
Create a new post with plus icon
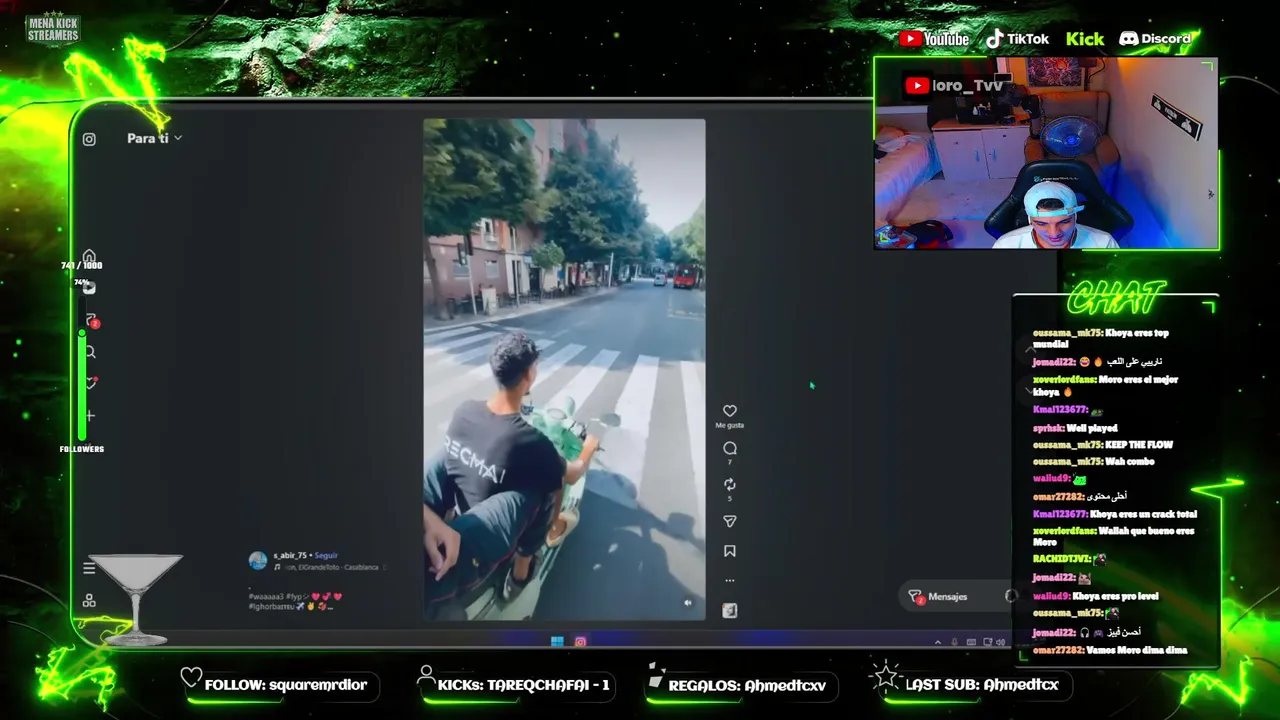point(89,415)
